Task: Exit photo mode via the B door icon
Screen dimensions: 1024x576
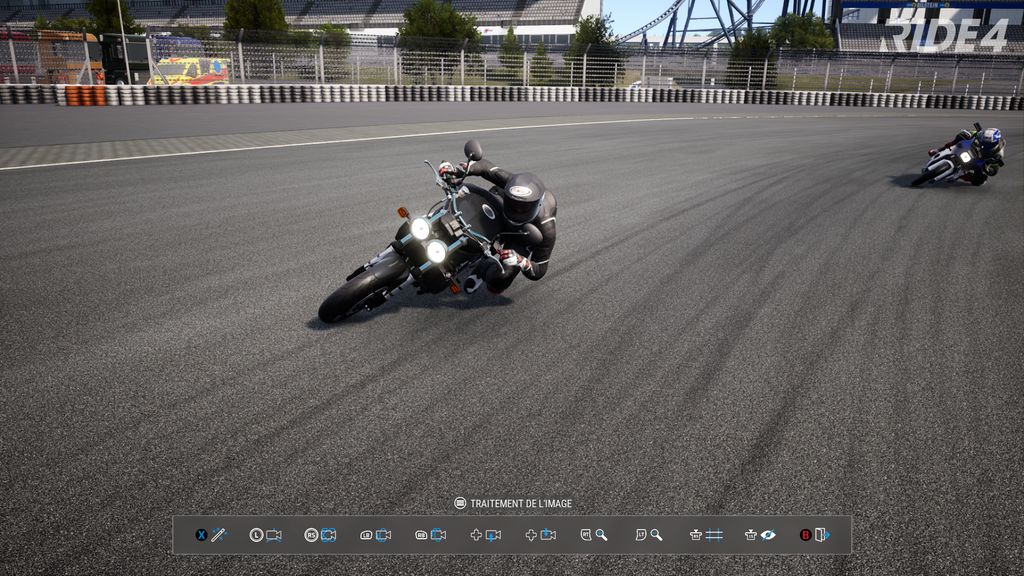Action: (822, 536)
